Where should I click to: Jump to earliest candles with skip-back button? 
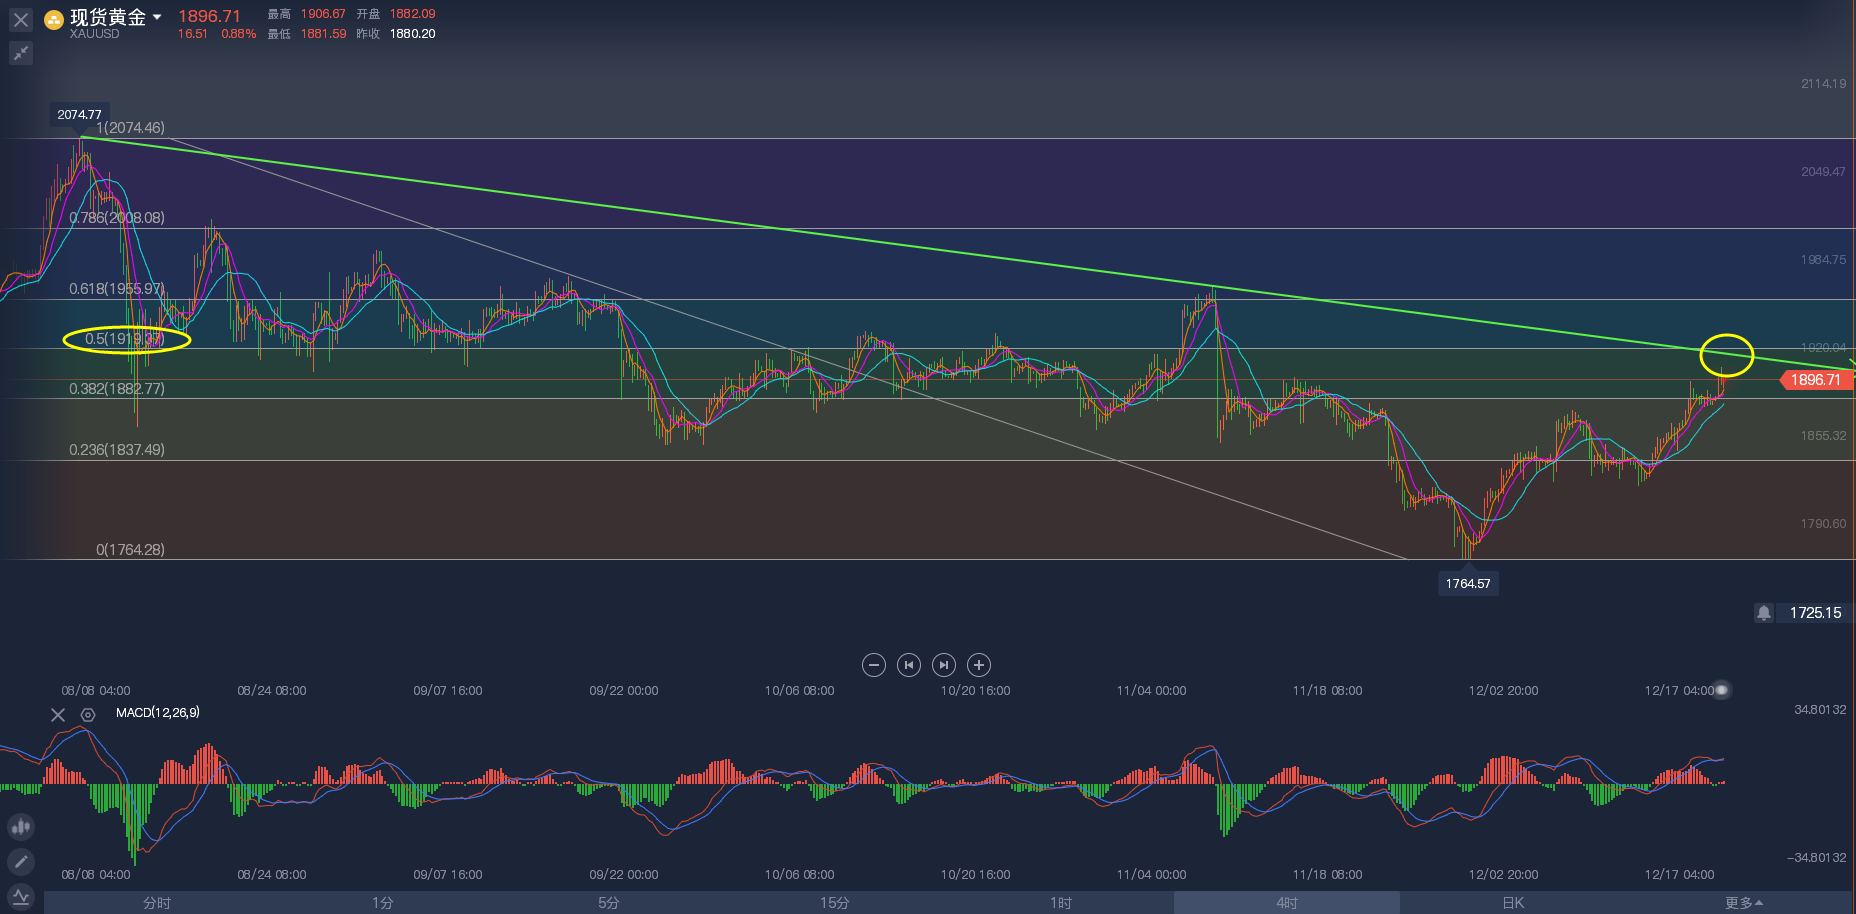(908, 665)
